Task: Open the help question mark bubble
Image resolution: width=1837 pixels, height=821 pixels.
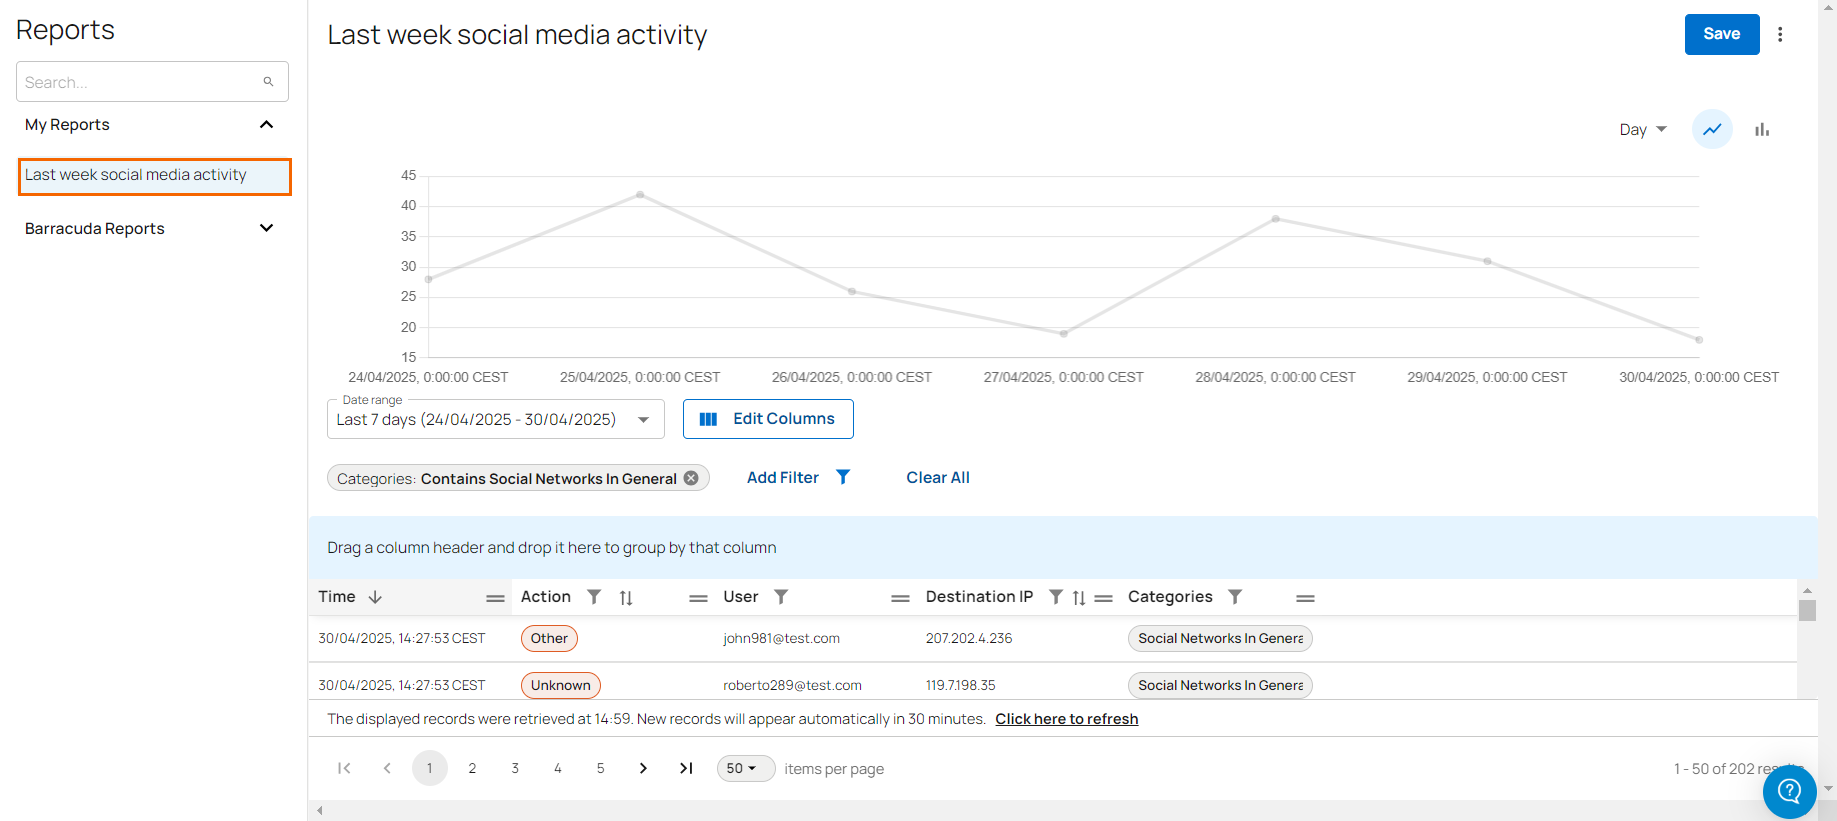Action: pyautogui.click(x=1789, y=792)
